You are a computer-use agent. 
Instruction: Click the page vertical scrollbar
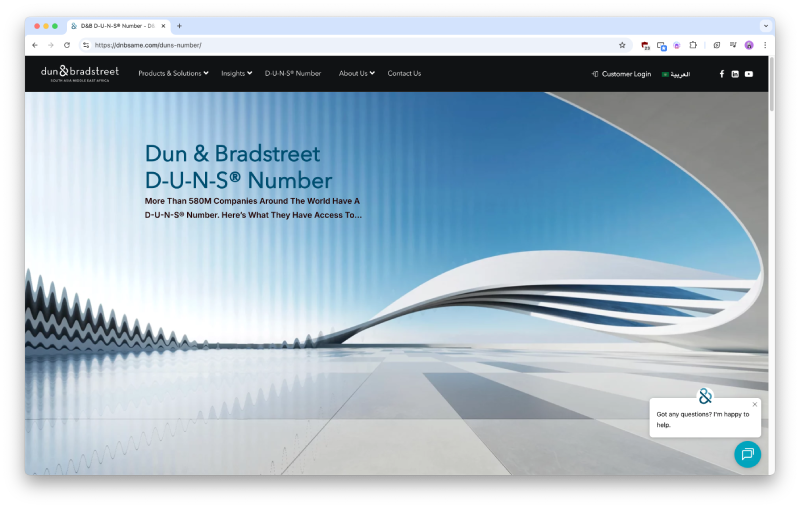tap(771, 84)
